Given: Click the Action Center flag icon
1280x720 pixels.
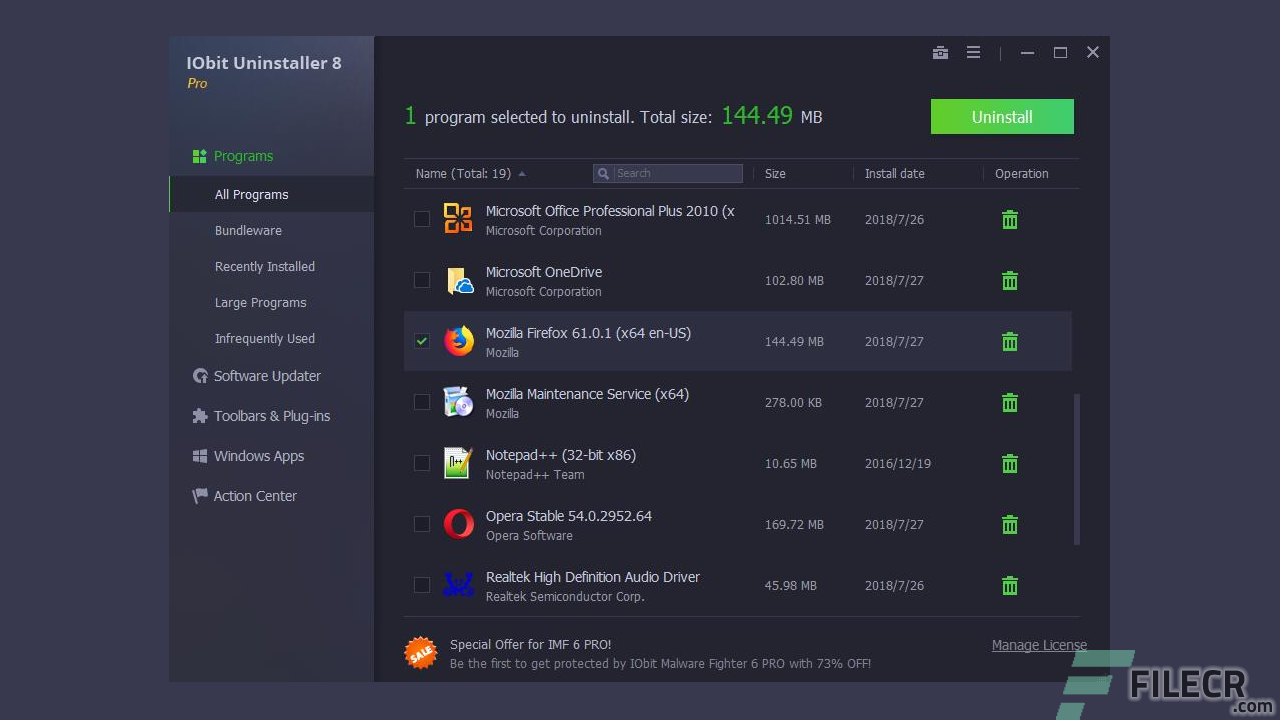Looking at the screenshot, I should 200,496.
